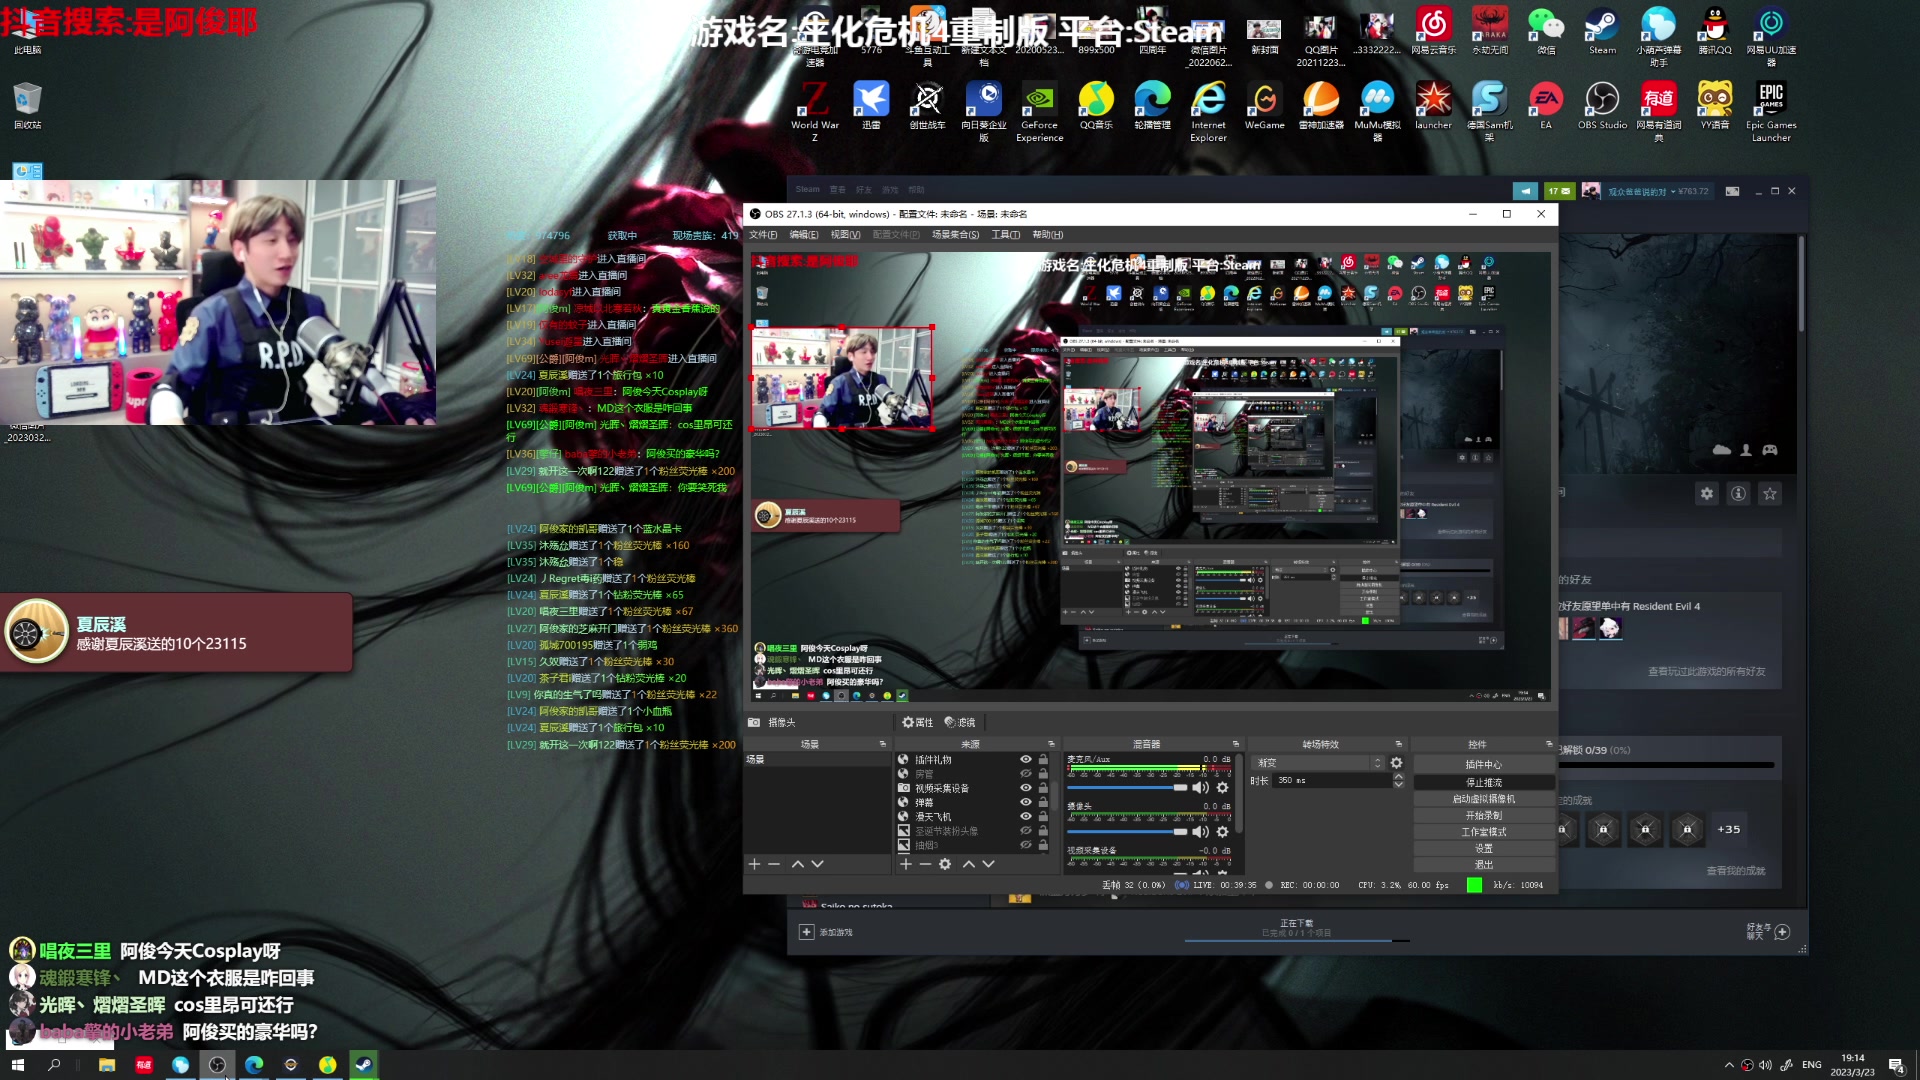Open GeForce Experience desktop shortcut
Viewport: 1920px width, 1080px height.
pyautogui.click(x=1040, y=111)
